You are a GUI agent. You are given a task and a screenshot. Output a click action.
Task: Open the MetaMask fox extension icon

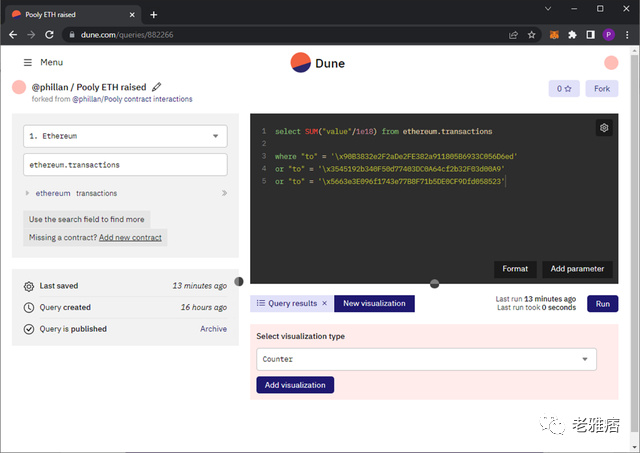click(x=554, y=34)
